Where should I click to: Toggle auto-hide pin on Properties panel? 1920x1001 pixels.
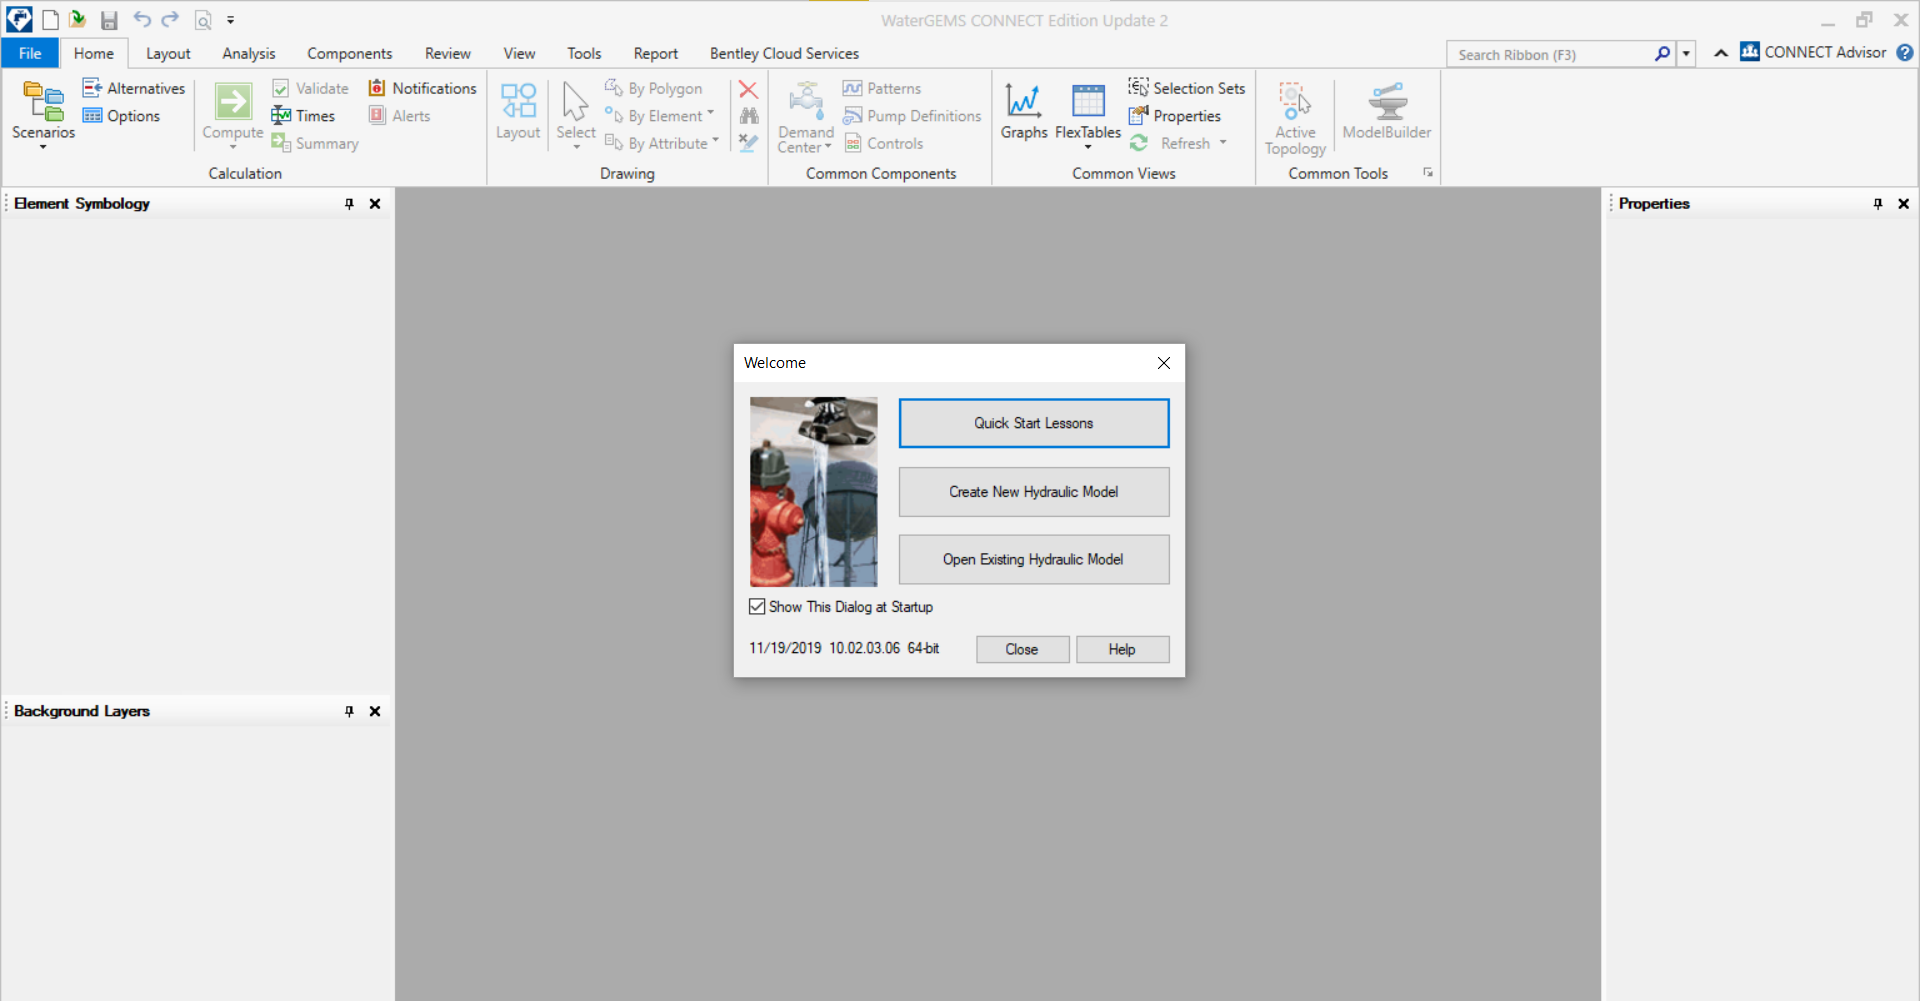pos(1877,204)
